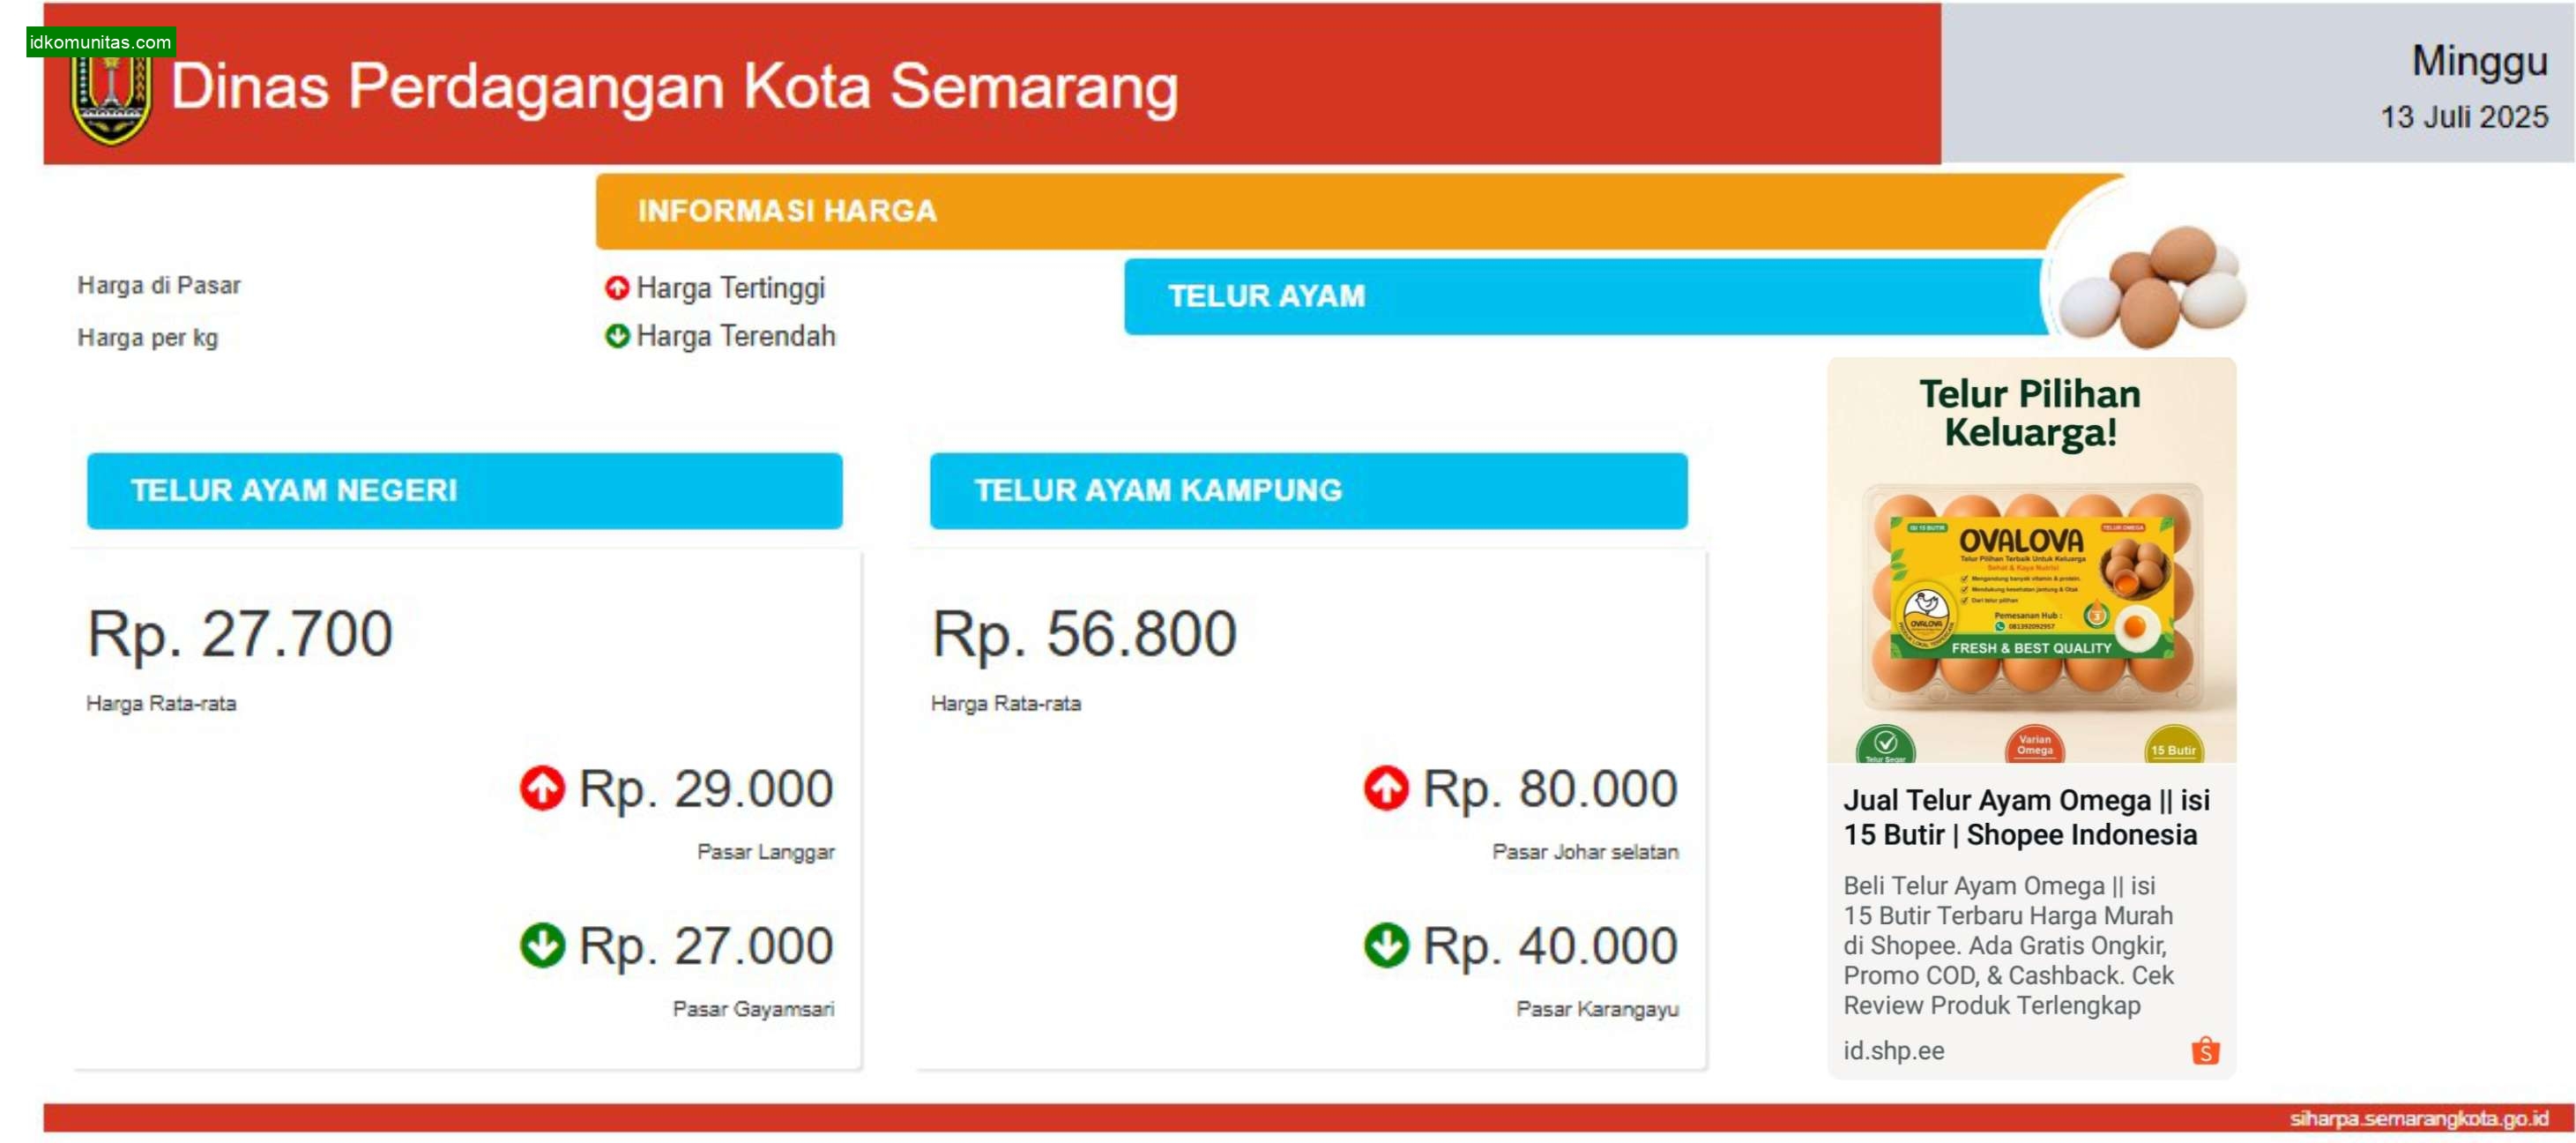Click the Minggu 13 Juli 2025 date panel
The width and height of the screenshot is (2576, 1143).
point(2257,83)
